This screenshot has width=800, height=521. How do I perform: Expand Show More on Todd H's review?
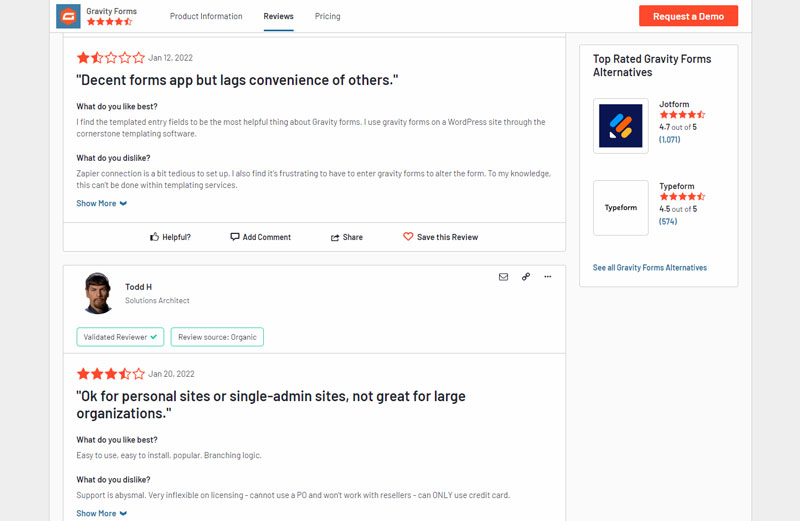(x=101, y=513)
